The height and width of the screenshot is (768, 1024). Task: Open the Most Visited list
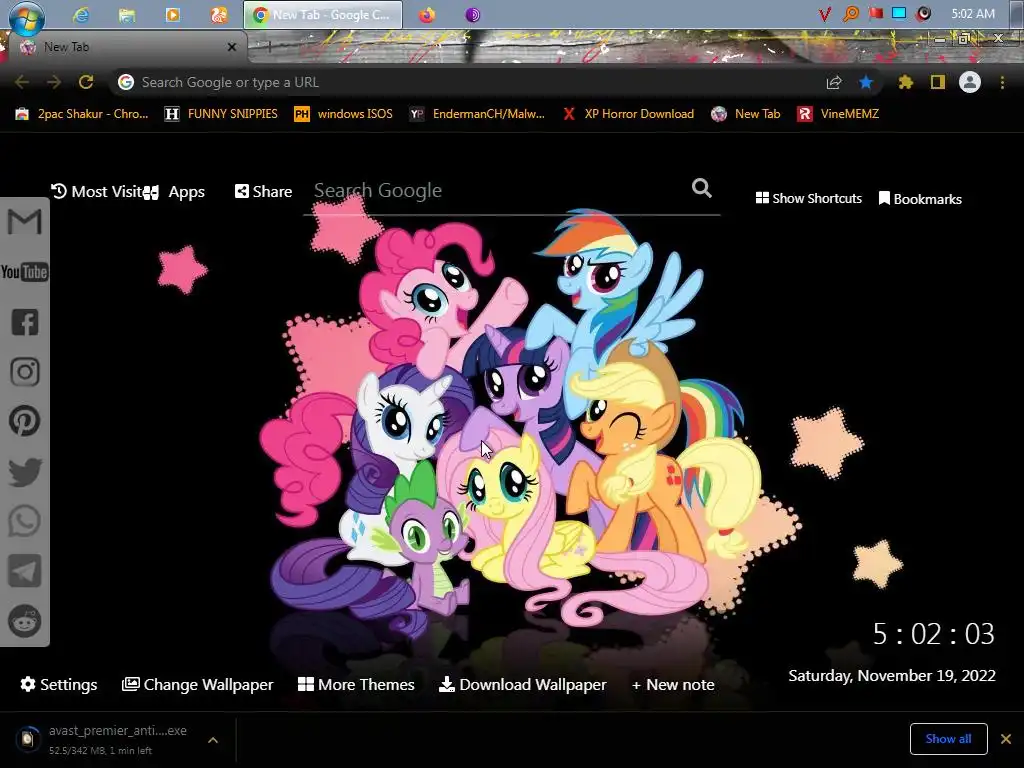tap(97, 191)
